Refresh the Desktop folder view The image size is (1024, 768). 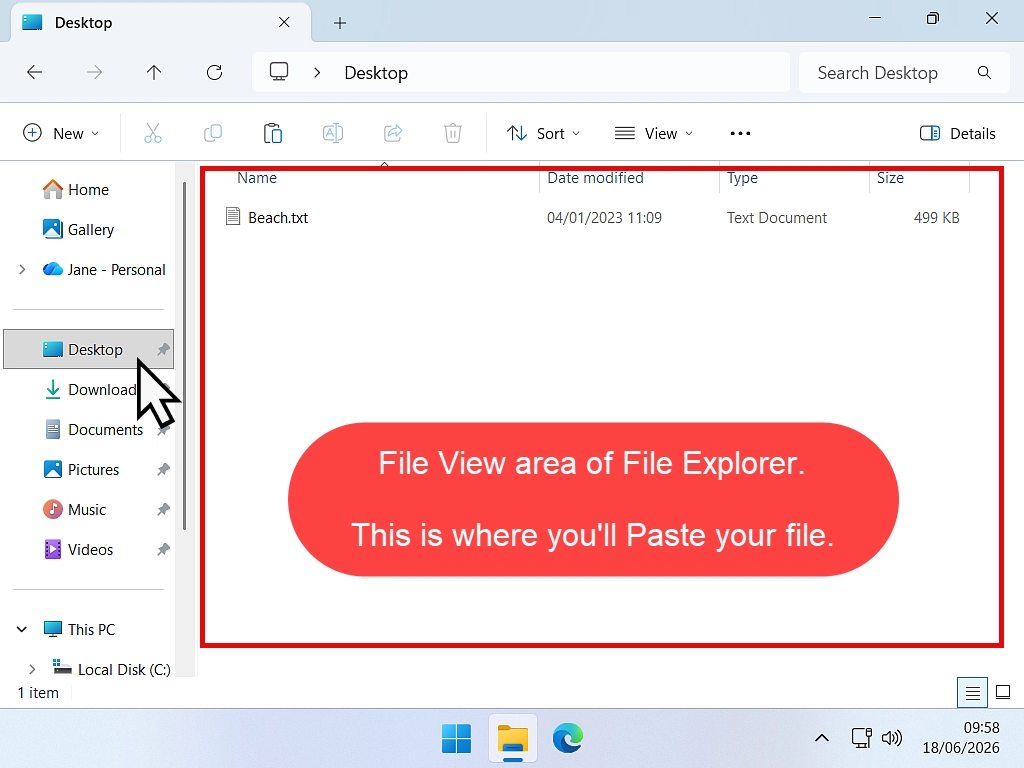tap(214, 72)
